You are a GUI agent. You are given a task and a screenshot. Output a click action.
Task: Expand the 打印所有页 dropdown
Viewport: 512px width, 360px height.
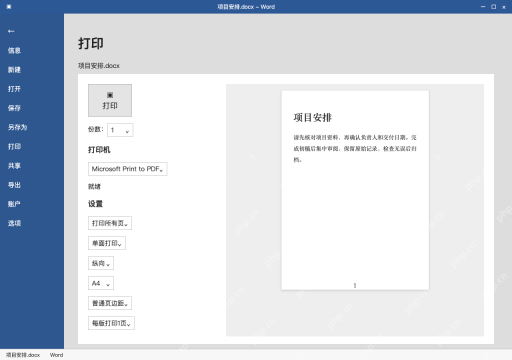click(110, 223)
